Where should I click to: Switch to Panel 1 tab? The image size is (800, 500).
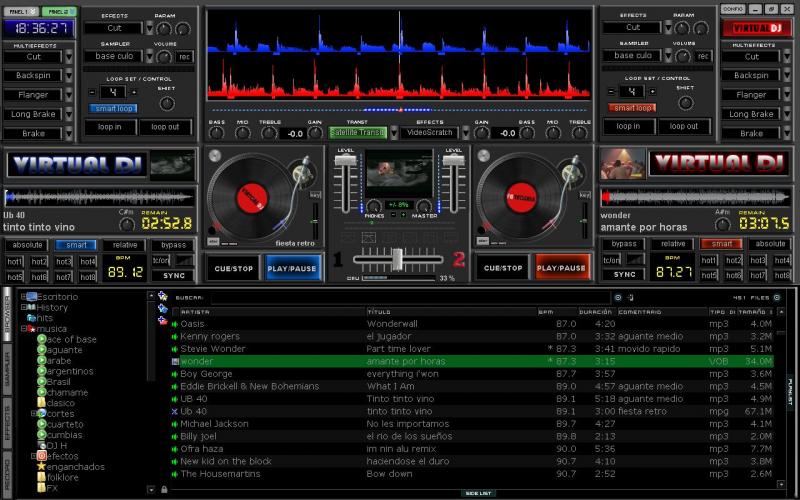click(21, 11)
